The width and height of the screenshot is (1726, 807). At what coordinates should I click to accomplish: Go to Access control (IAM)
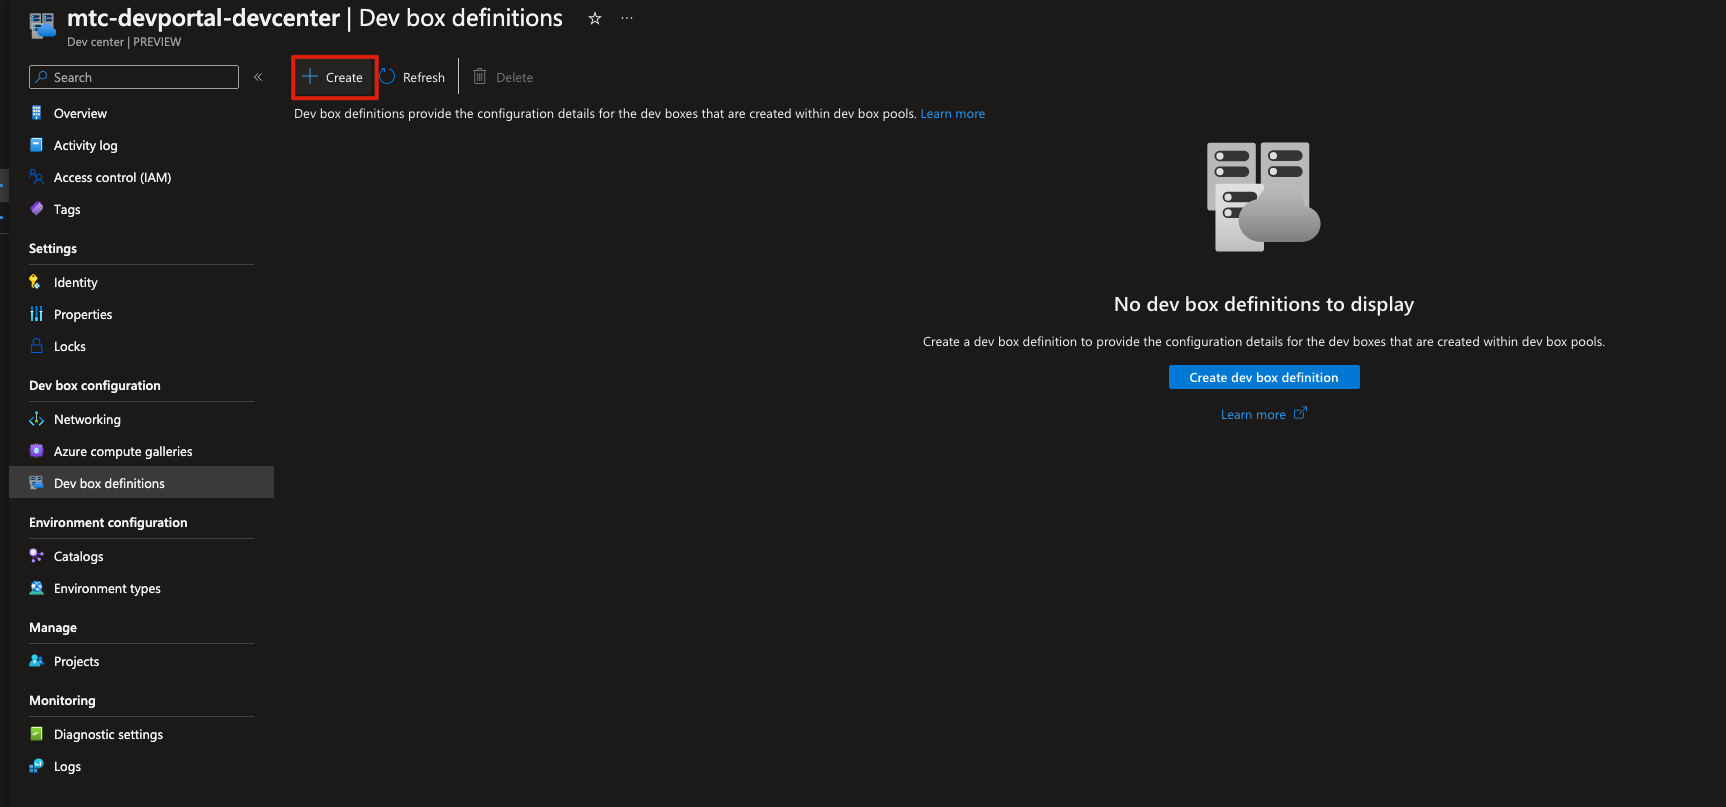(112, 177)
